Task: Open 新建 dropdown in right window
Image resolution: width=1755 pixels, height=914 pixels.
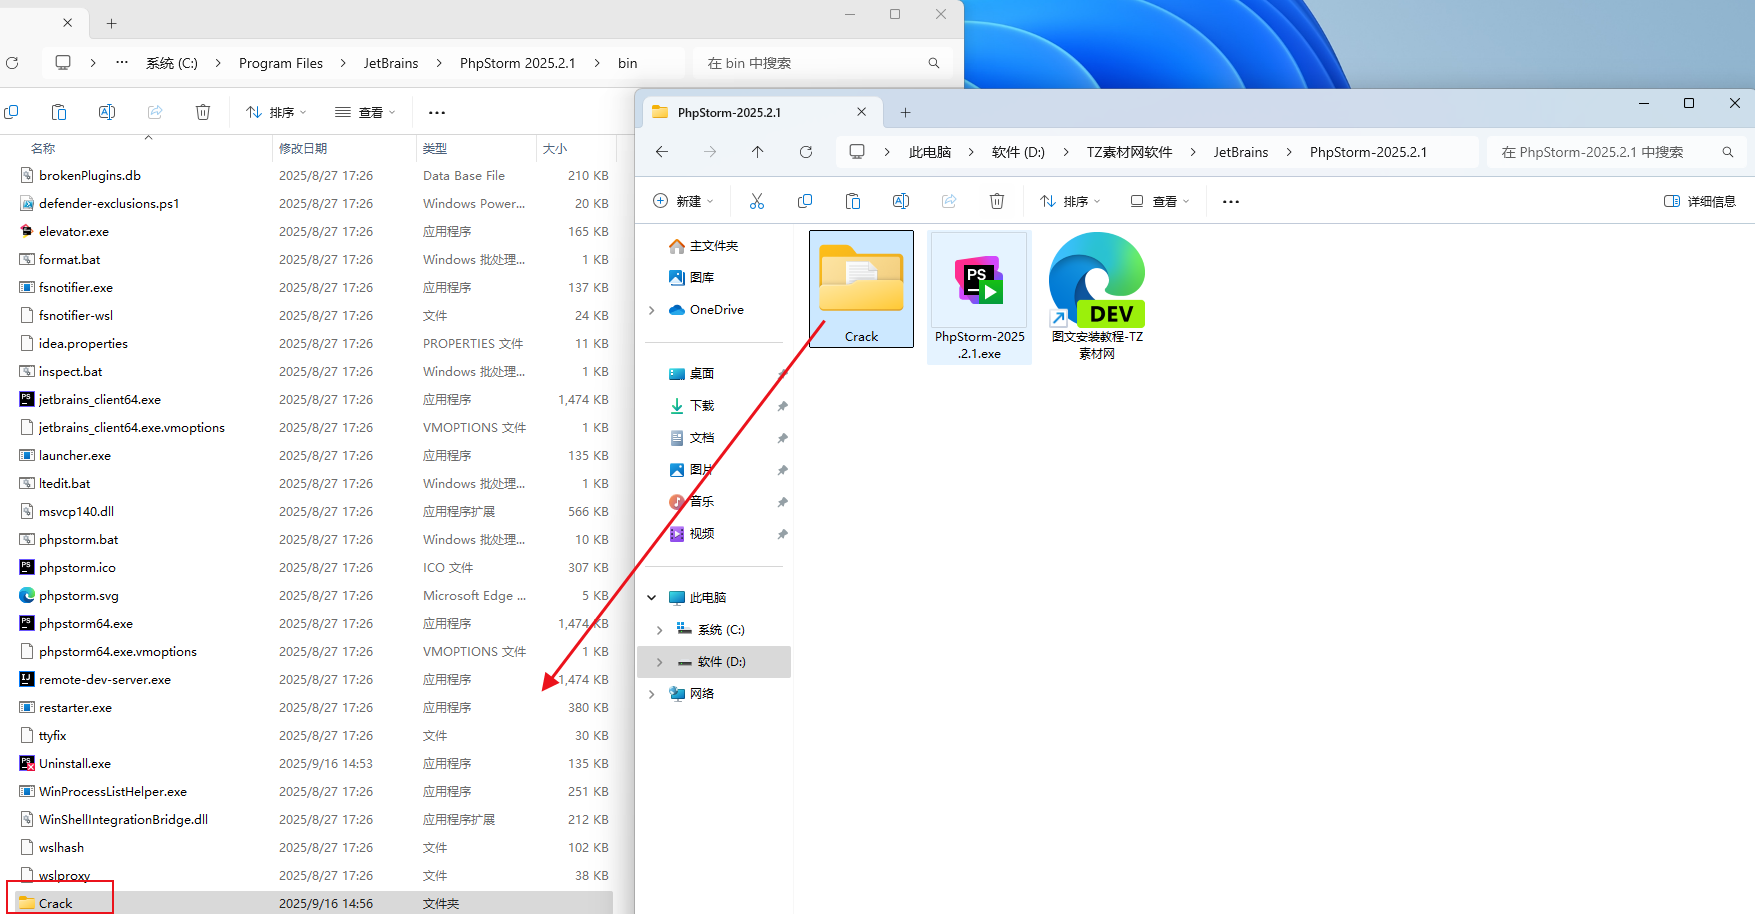Action: [x=683, y=201]
